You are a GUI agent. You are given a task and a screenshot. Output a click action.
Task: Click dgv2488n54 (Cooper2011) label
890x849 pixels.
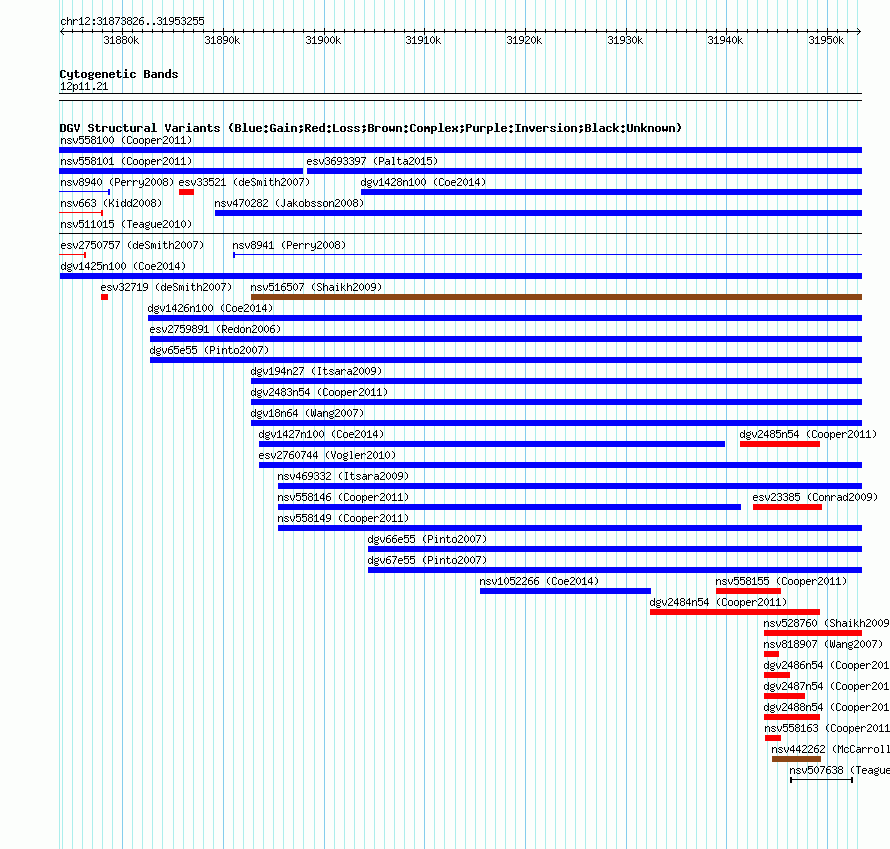[x=826, y=707]
